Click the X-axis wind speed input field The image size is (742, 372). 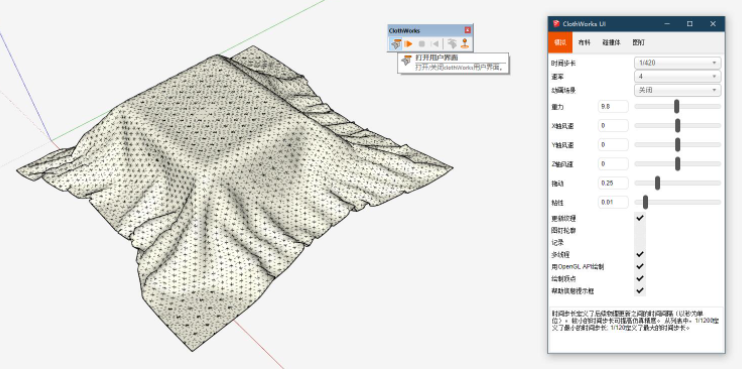(x=613, y=125)
